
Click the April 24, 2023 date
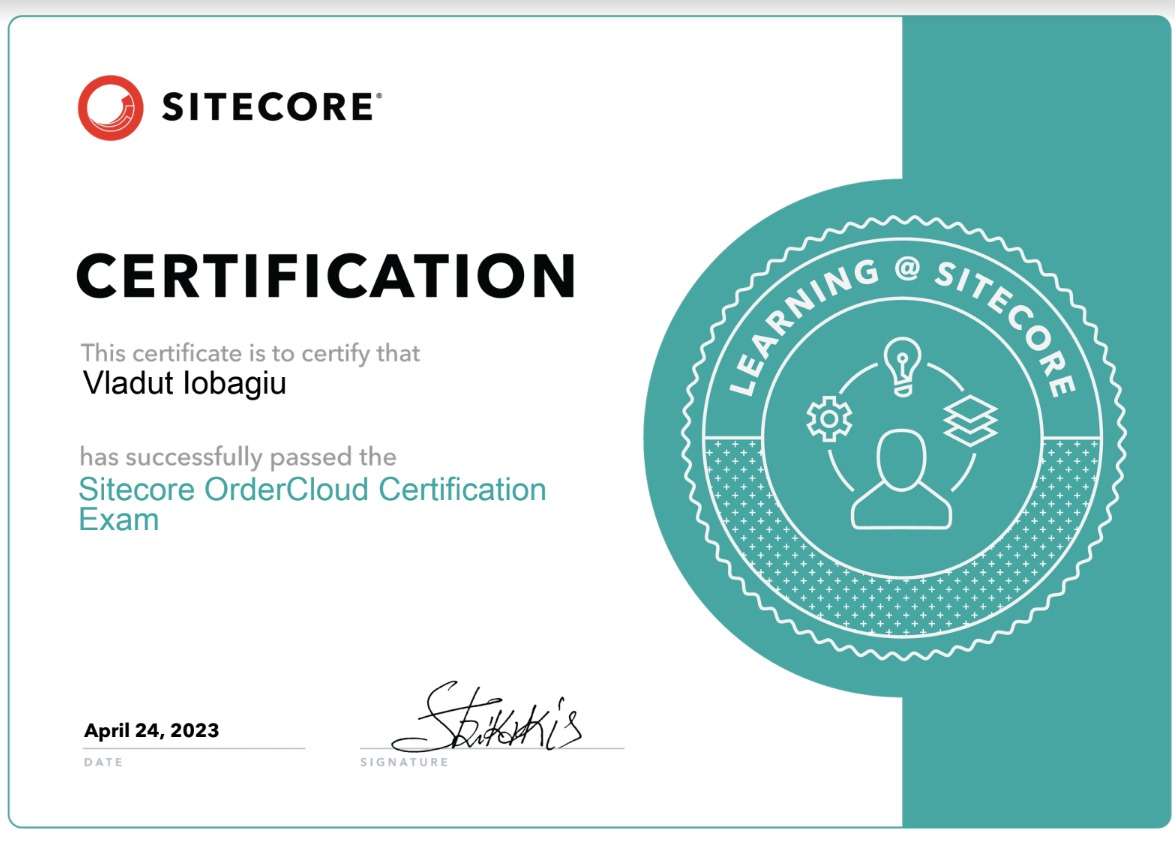point(150,730)
